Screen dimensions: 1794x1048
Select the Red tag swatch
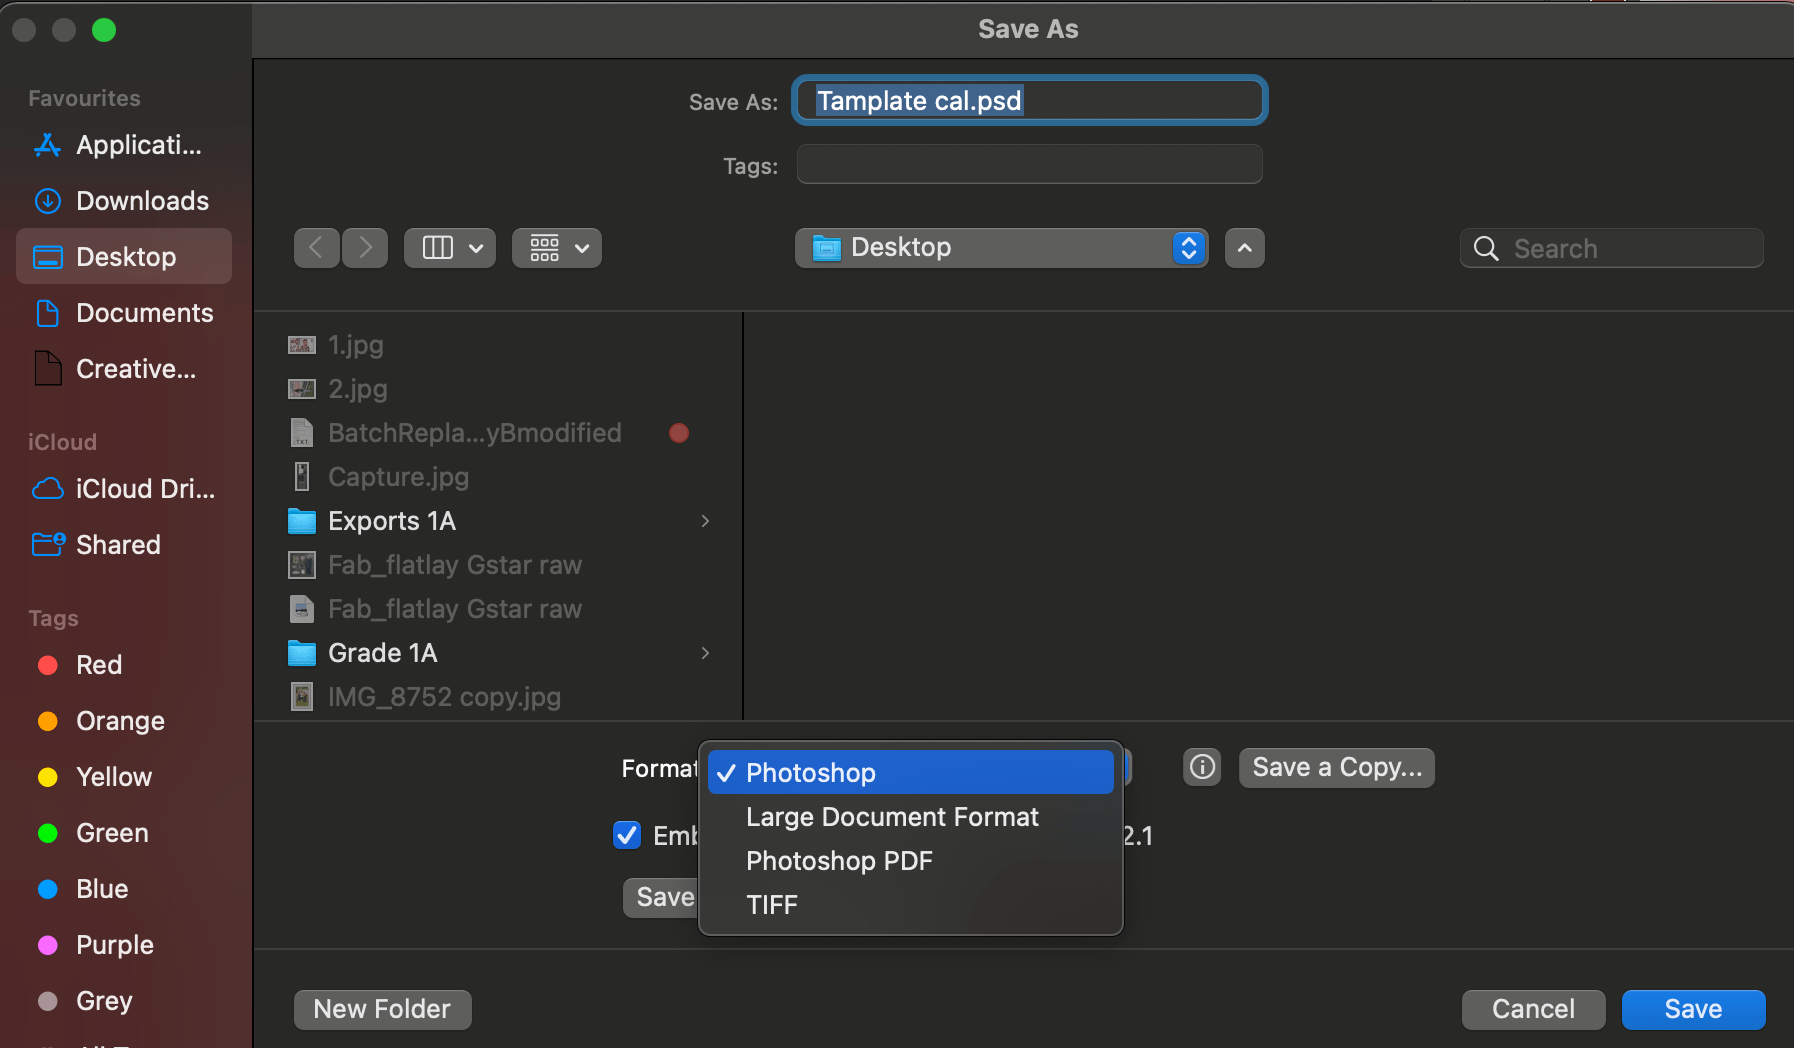(47, 664)
